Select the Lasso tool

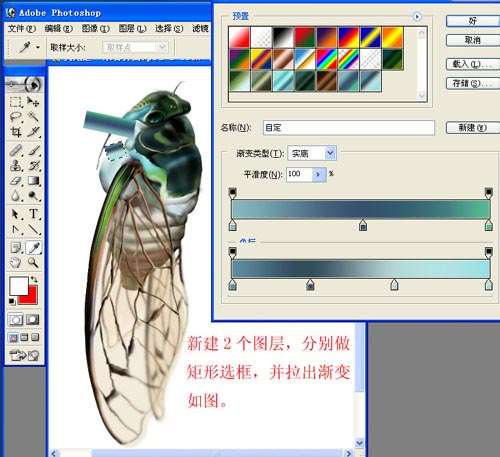15,117
